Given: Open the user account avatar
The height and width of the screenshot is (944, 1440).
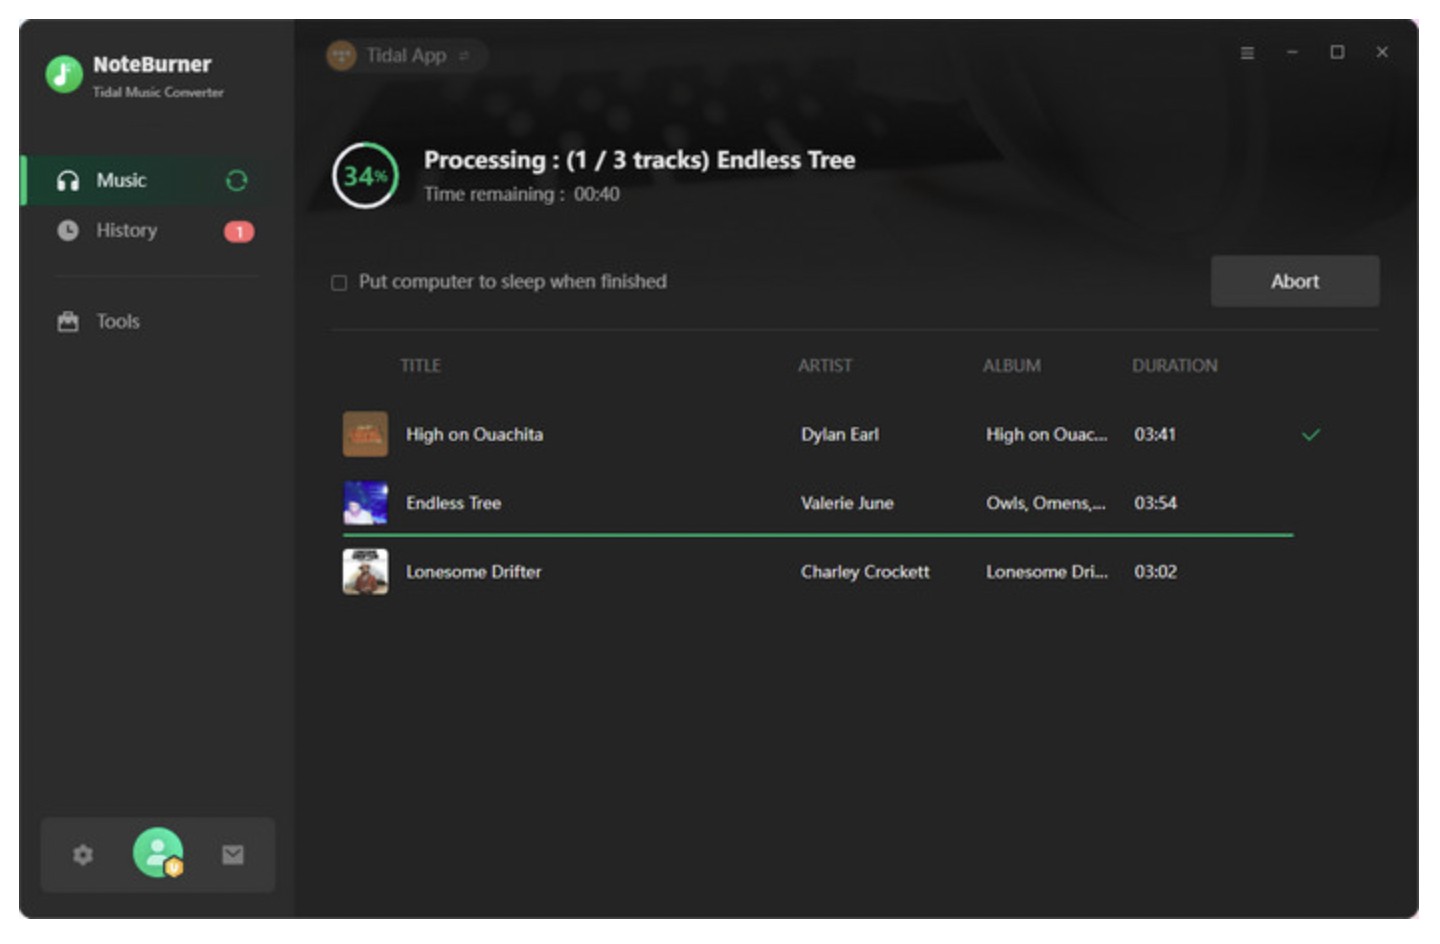Looking at the screenshot, I should [x=158, y=853].
